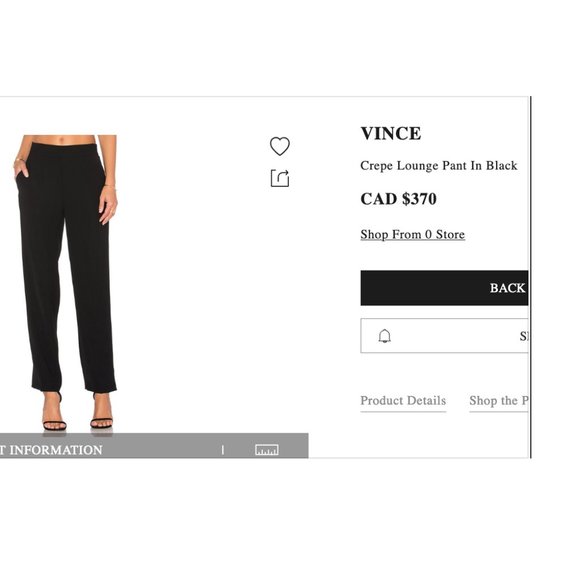Viewport: 580px width, 580px height.
Task: Open the size guide ruler icon
Action: tap(267, 449)
